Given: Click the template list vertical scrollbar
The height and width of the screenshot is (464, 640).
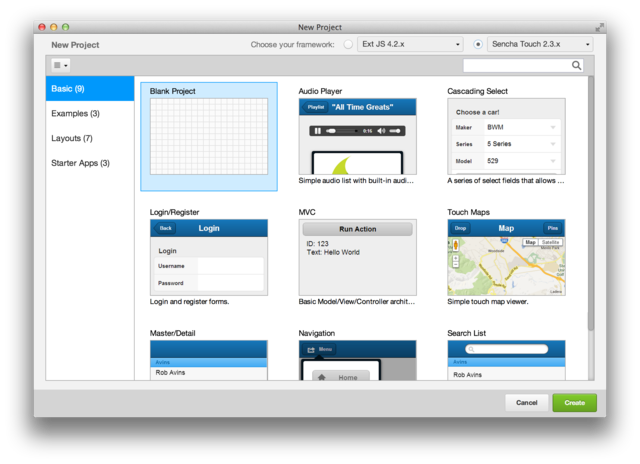Looking at the screenshot, I should coord(590,200).
